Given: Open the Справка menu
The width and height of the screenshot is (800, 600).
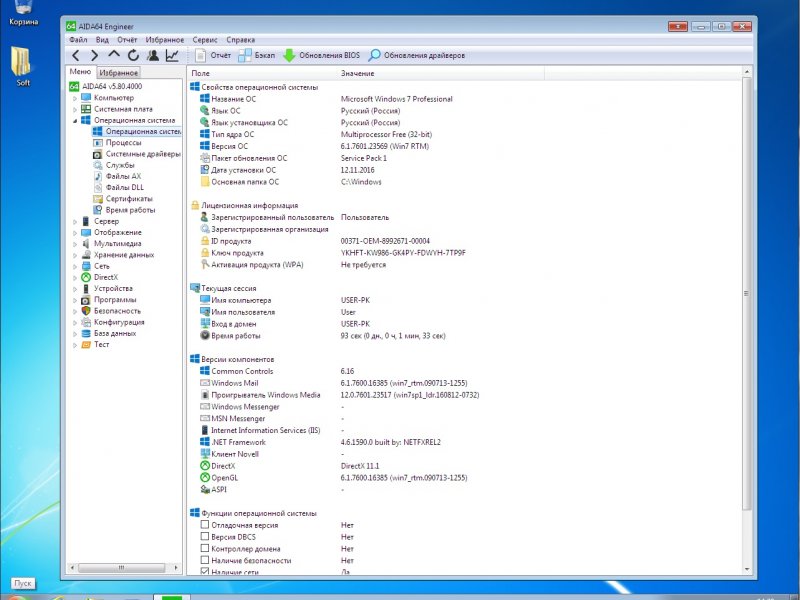Looking at the screenshot, I should point(240,40).
